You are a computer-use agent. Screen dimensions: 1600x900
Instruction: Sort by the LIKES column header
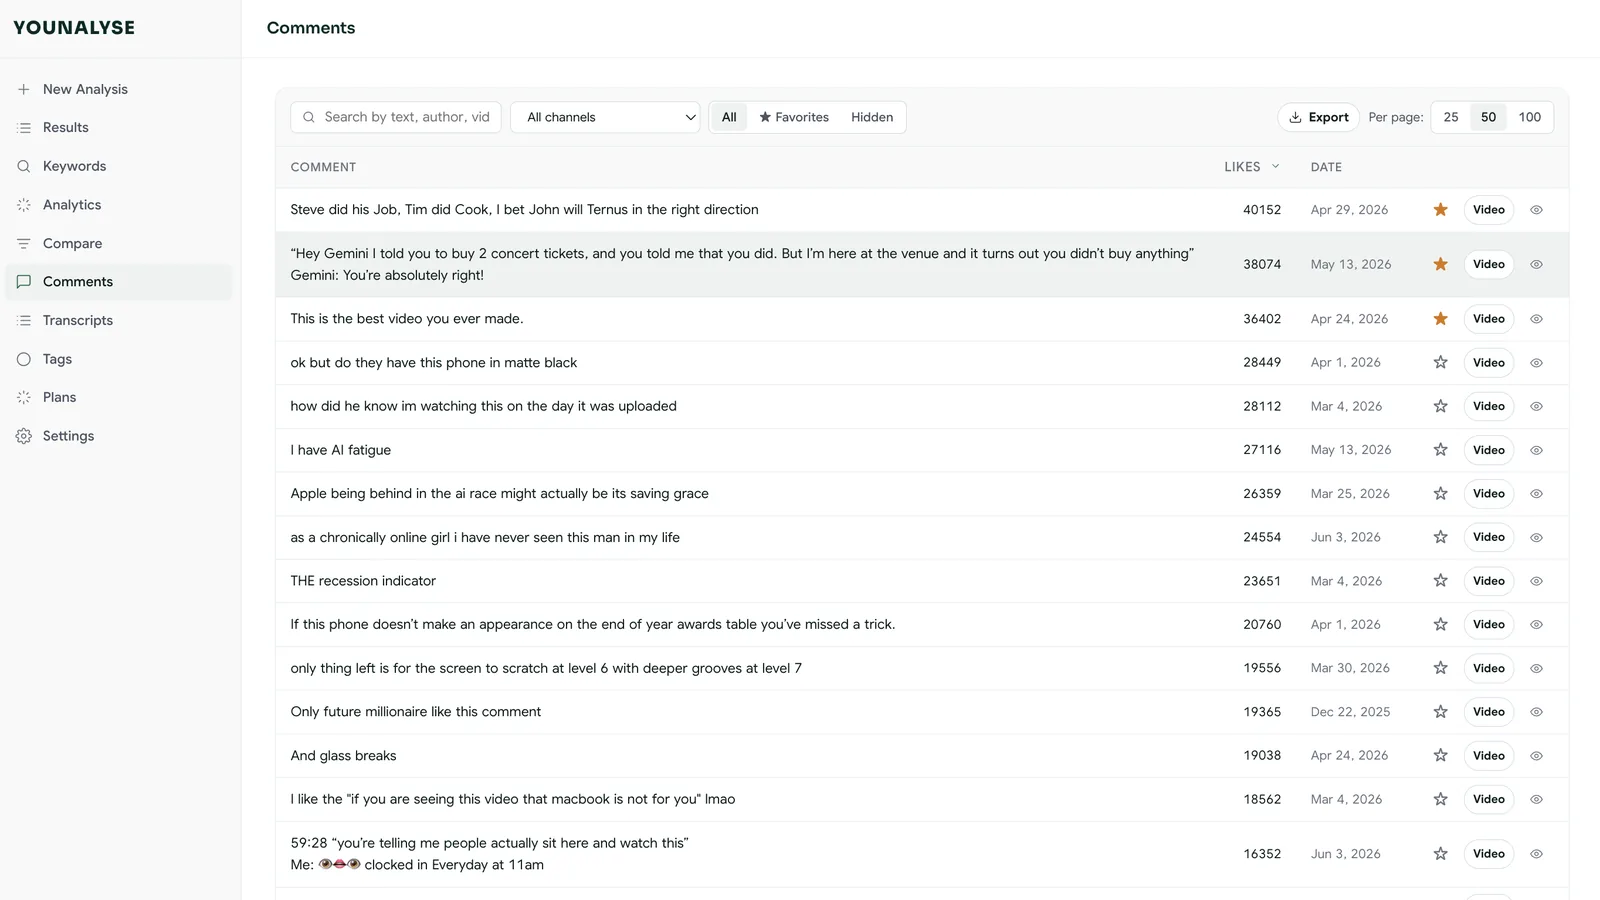click(x=1251, y=167)
